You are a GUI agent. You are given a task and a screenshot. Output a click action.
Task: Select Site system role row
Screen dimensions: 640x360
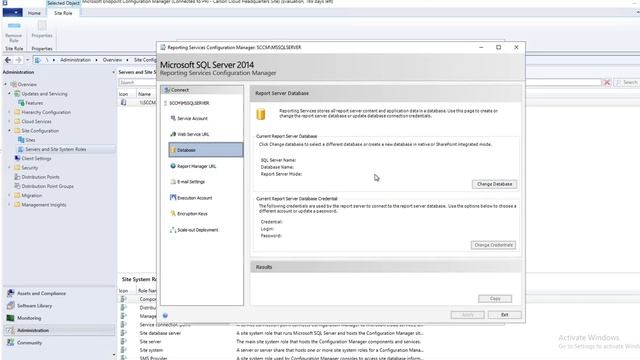271,350
